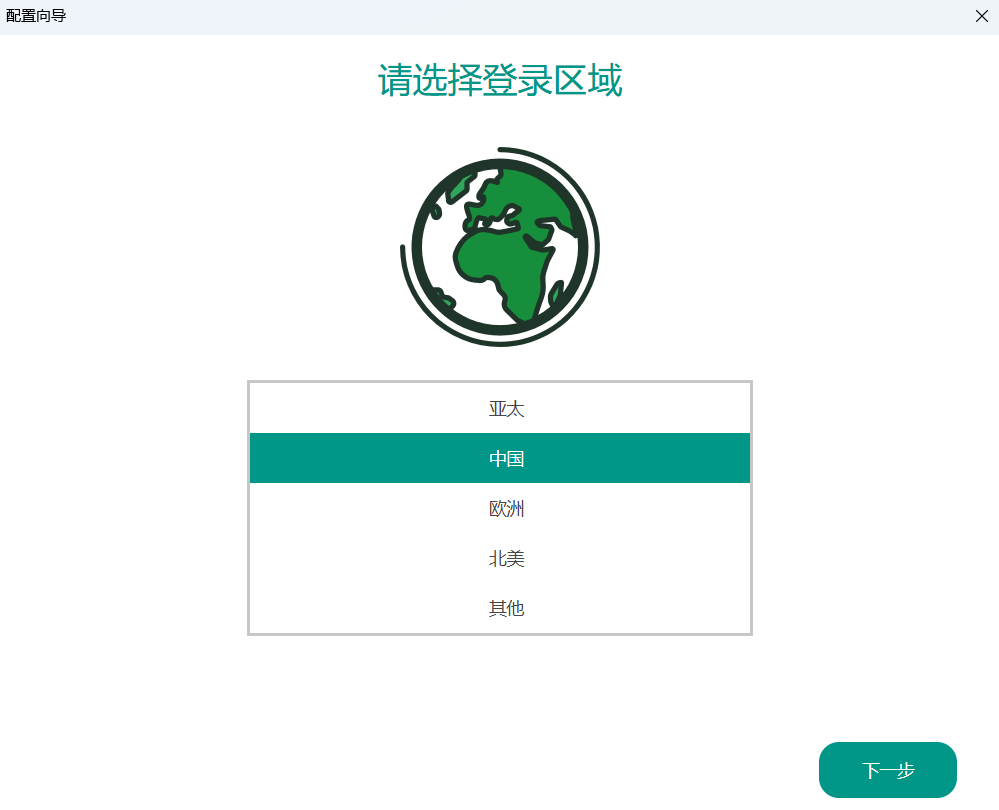The image size is (999, 810).
Task: Click the green globe illustration
Action: (500, 247)
